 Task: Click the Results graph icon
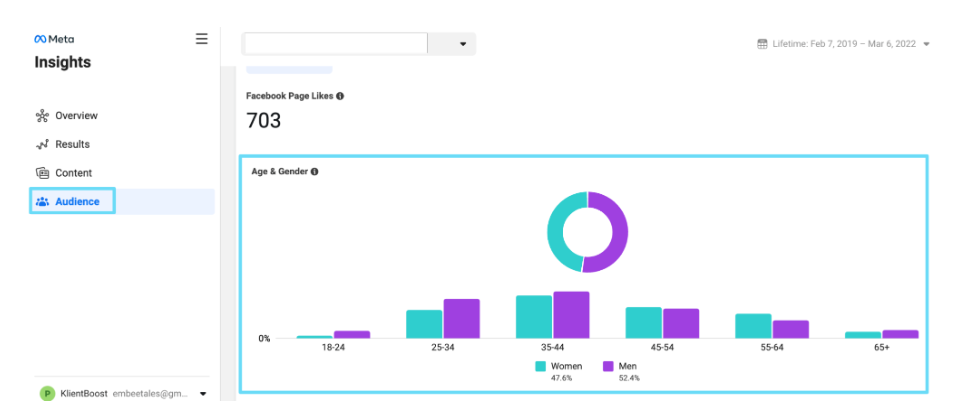coord(42,145)
